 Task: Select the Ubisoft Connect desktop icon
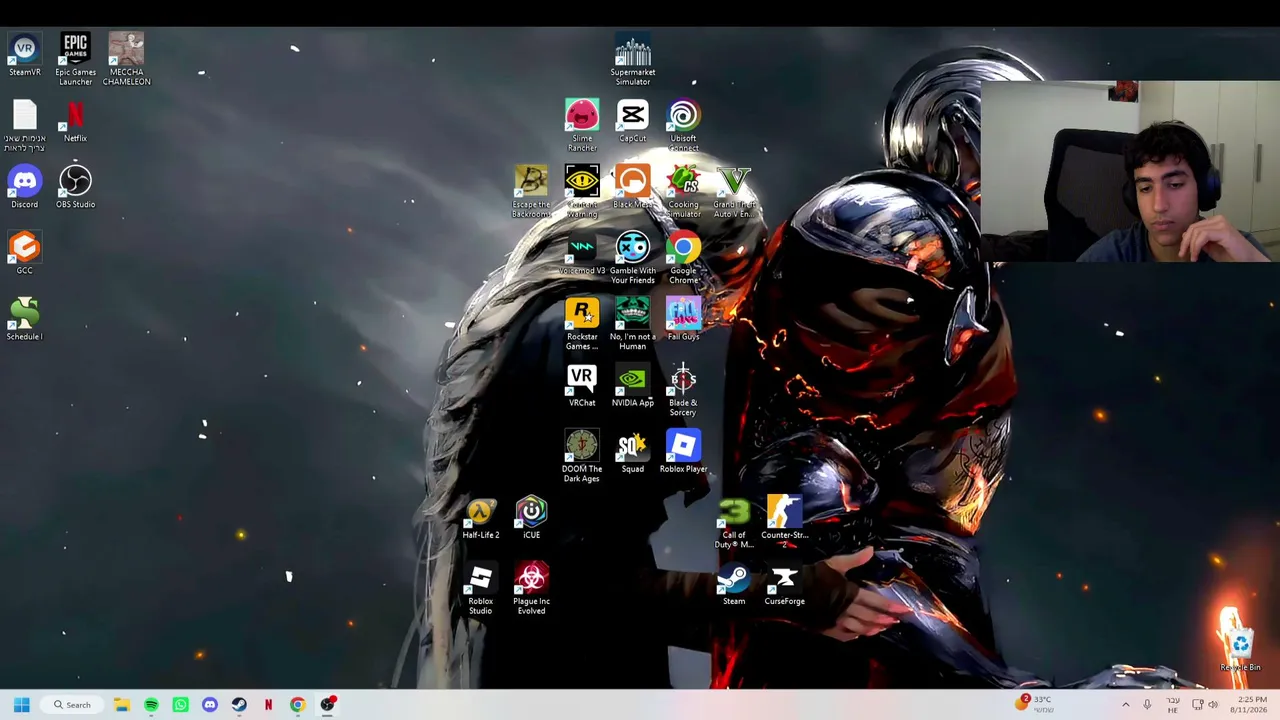pos(684,126)
